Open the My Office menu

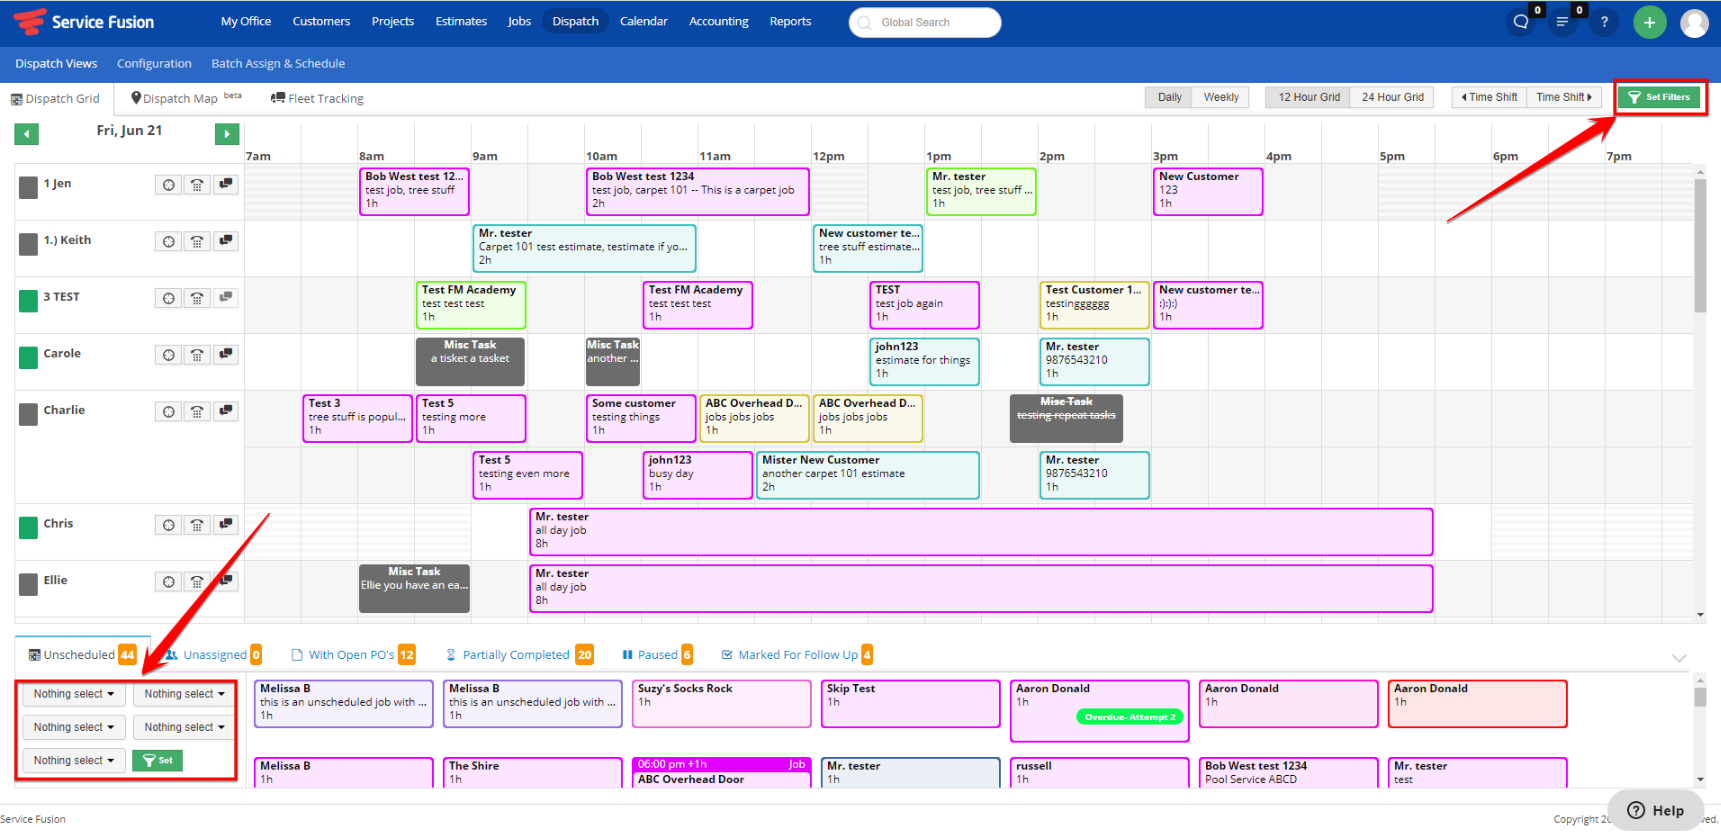click(246, 21)
